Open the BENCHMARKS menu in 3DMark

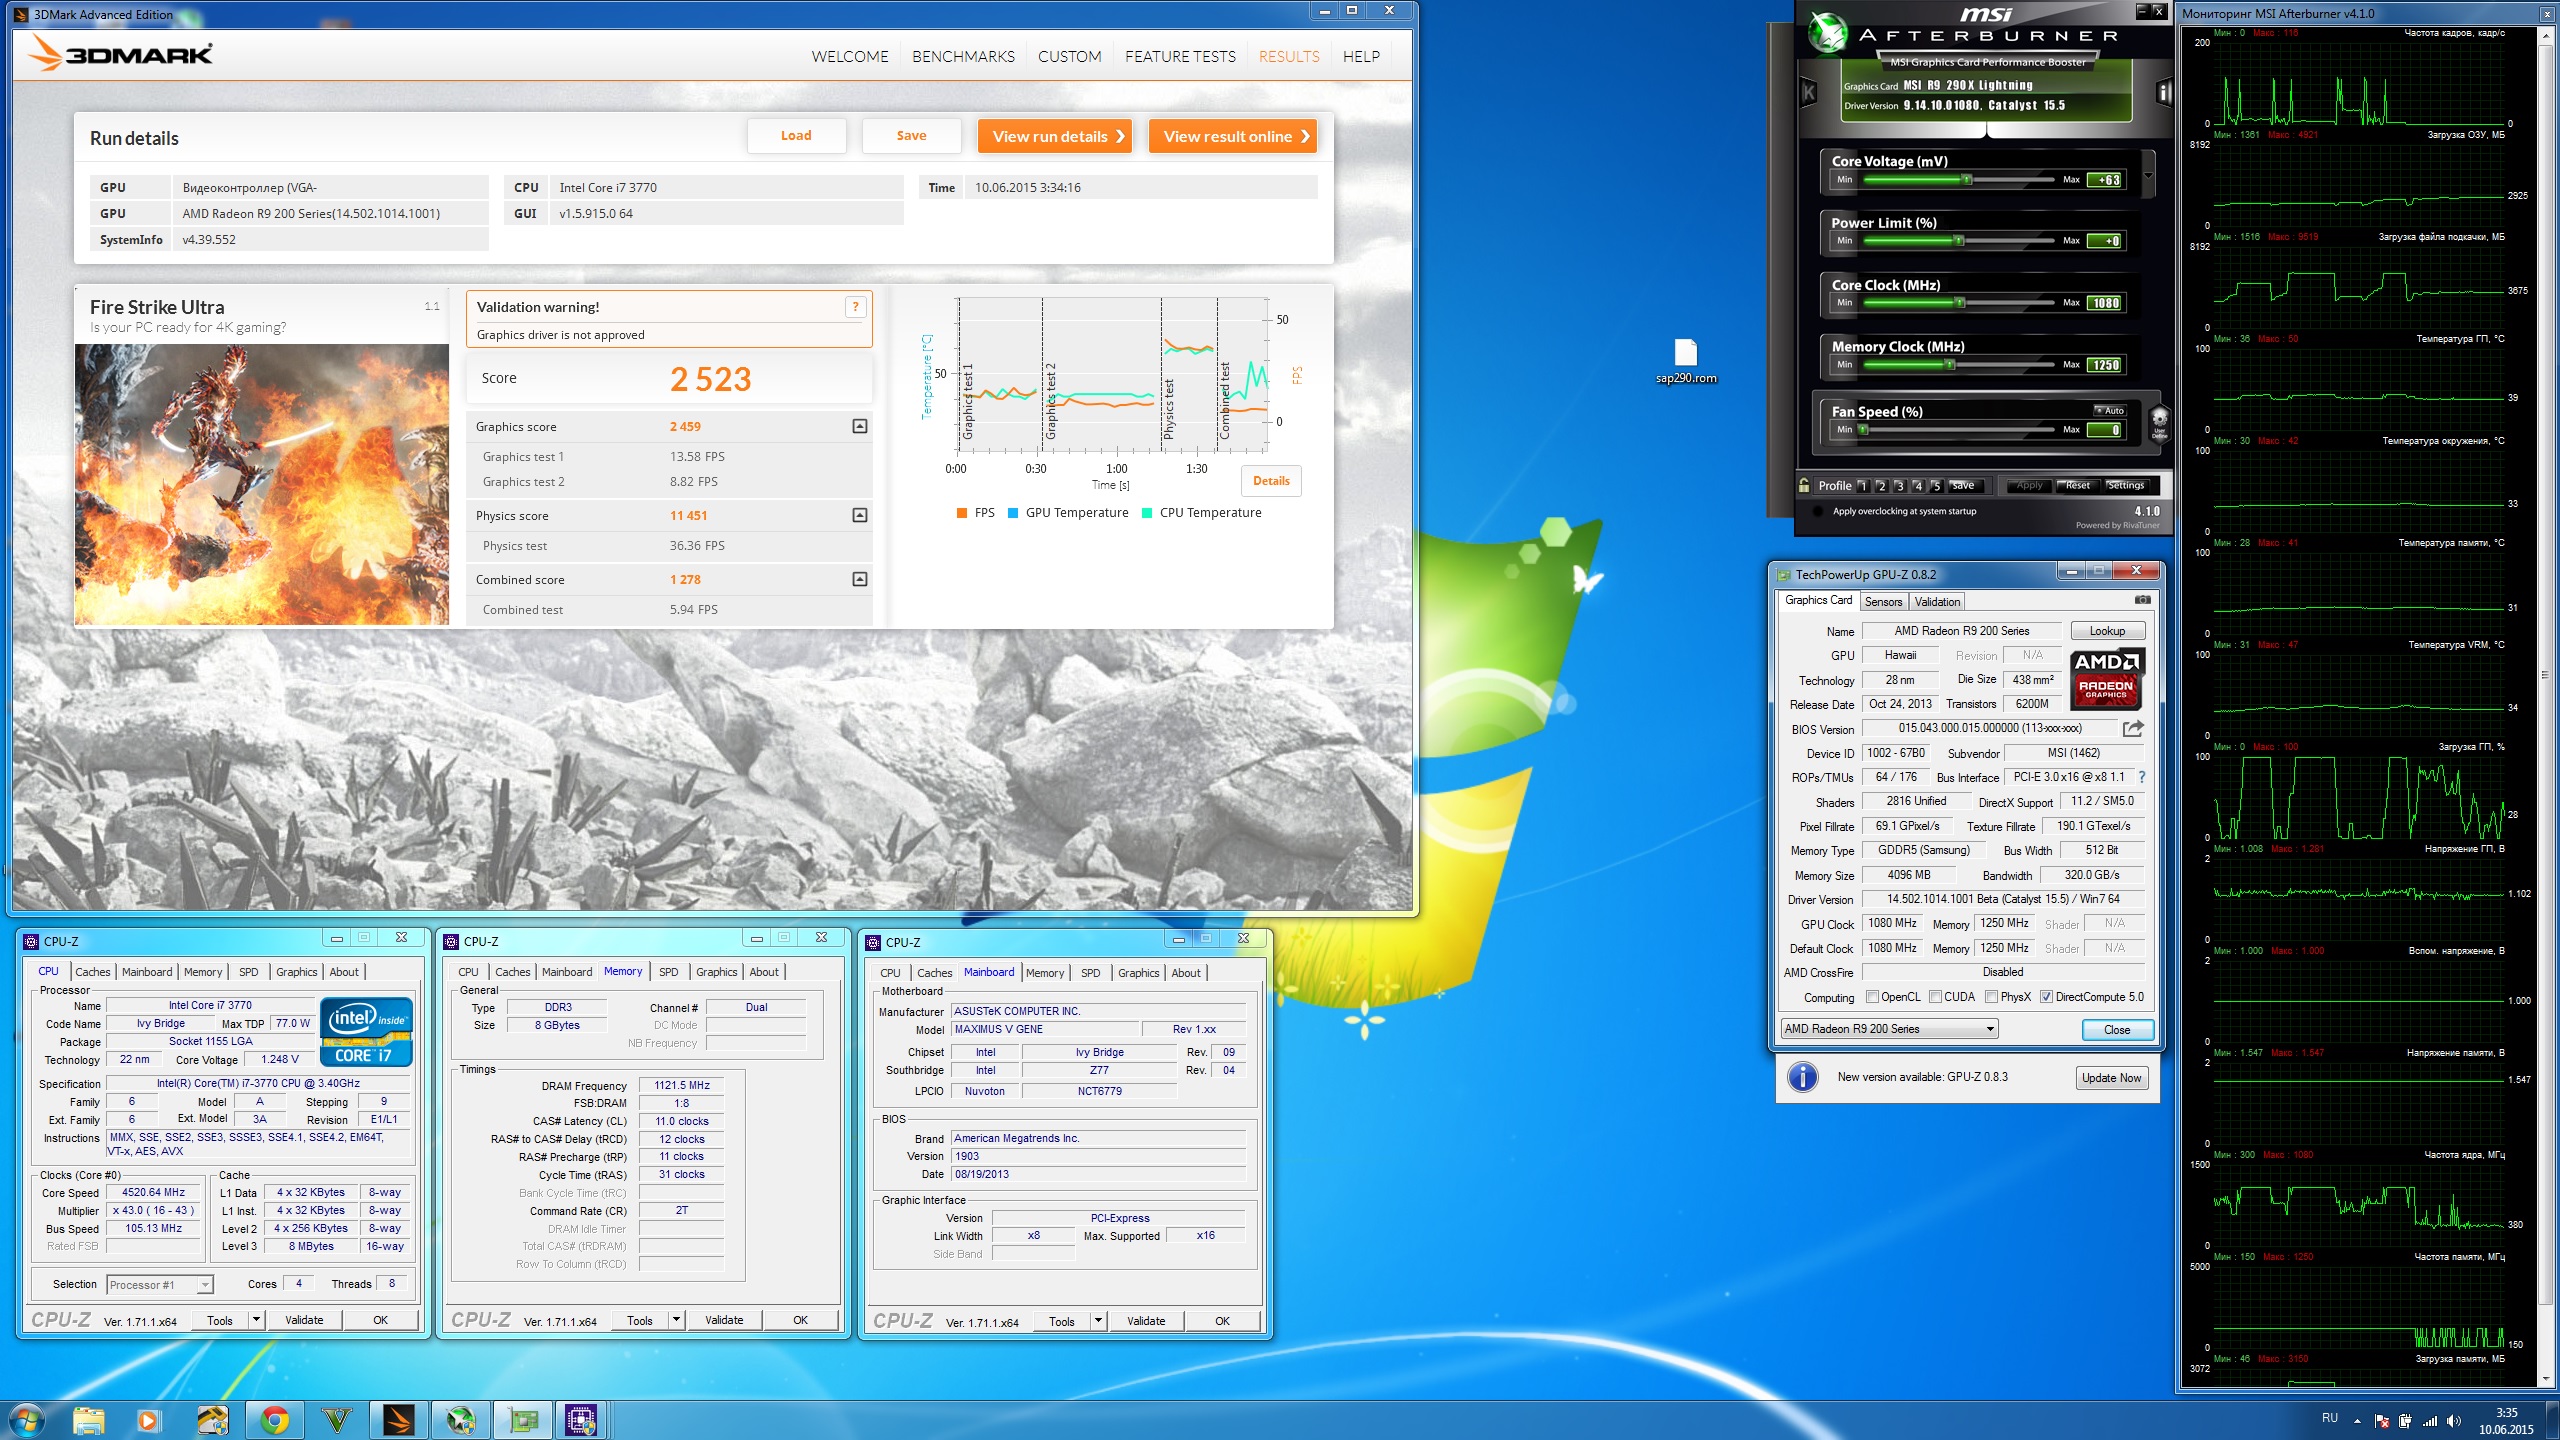(962, 57)
